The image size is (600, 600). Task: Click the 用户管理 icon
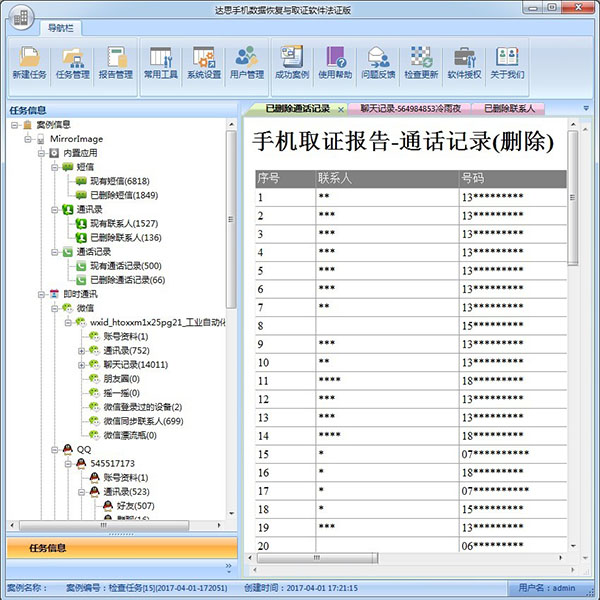point(247,61)
